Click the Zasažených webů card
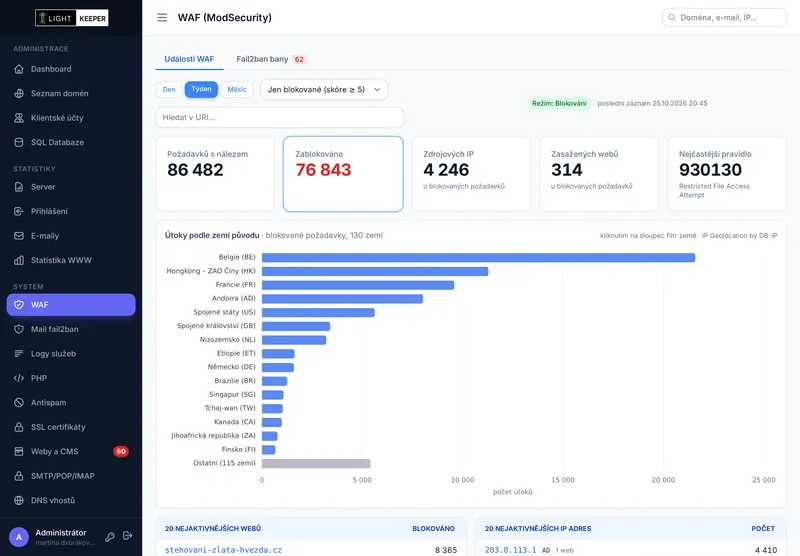 point(599,174)
